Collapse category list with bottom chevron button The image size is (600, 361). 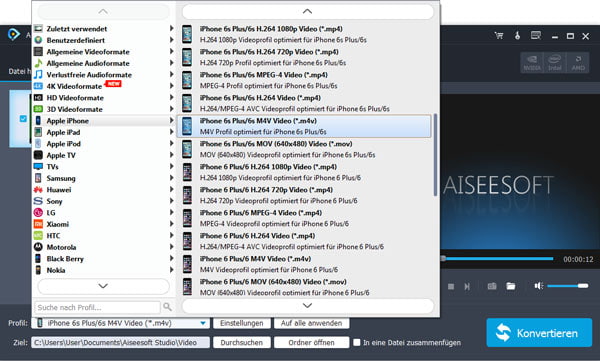(x=103, y=286)
